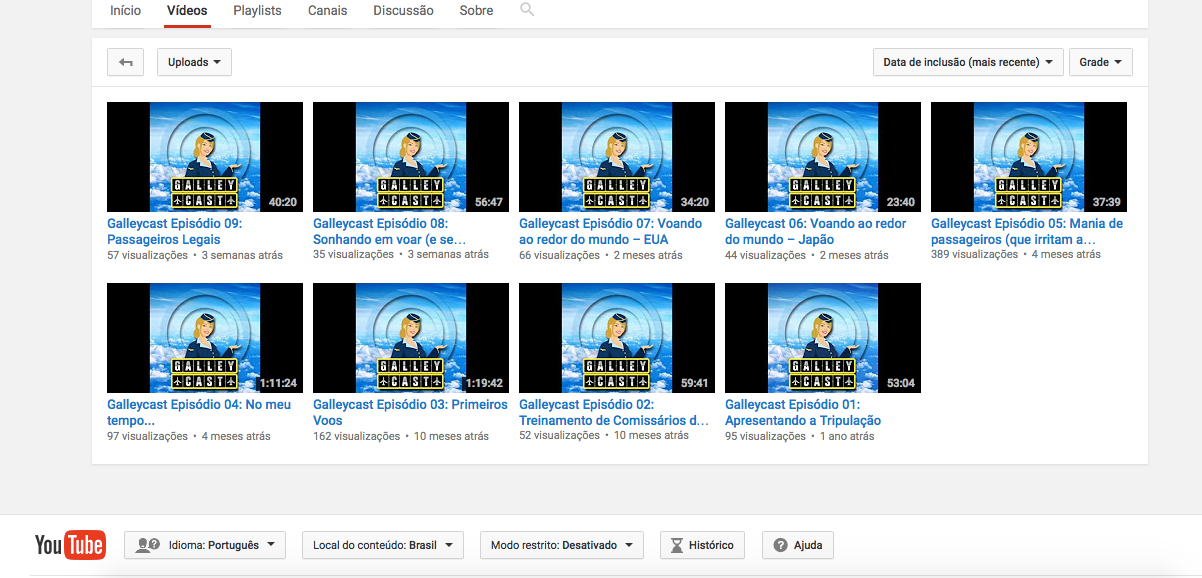Play the 56:47 Episódio 08 thumbnail
Viewport: 1202px width, 578px height.
[411, 157]
